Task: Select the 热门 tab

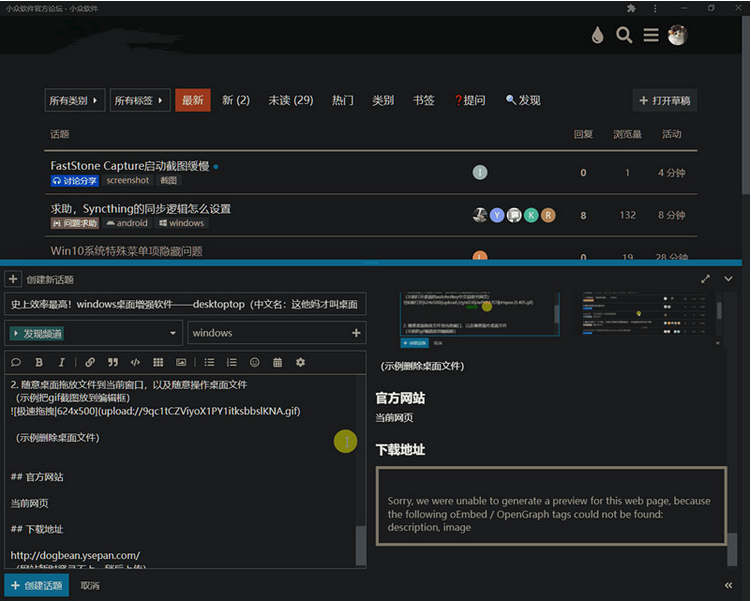Action: pyautogui.click(x=342, y=100)
